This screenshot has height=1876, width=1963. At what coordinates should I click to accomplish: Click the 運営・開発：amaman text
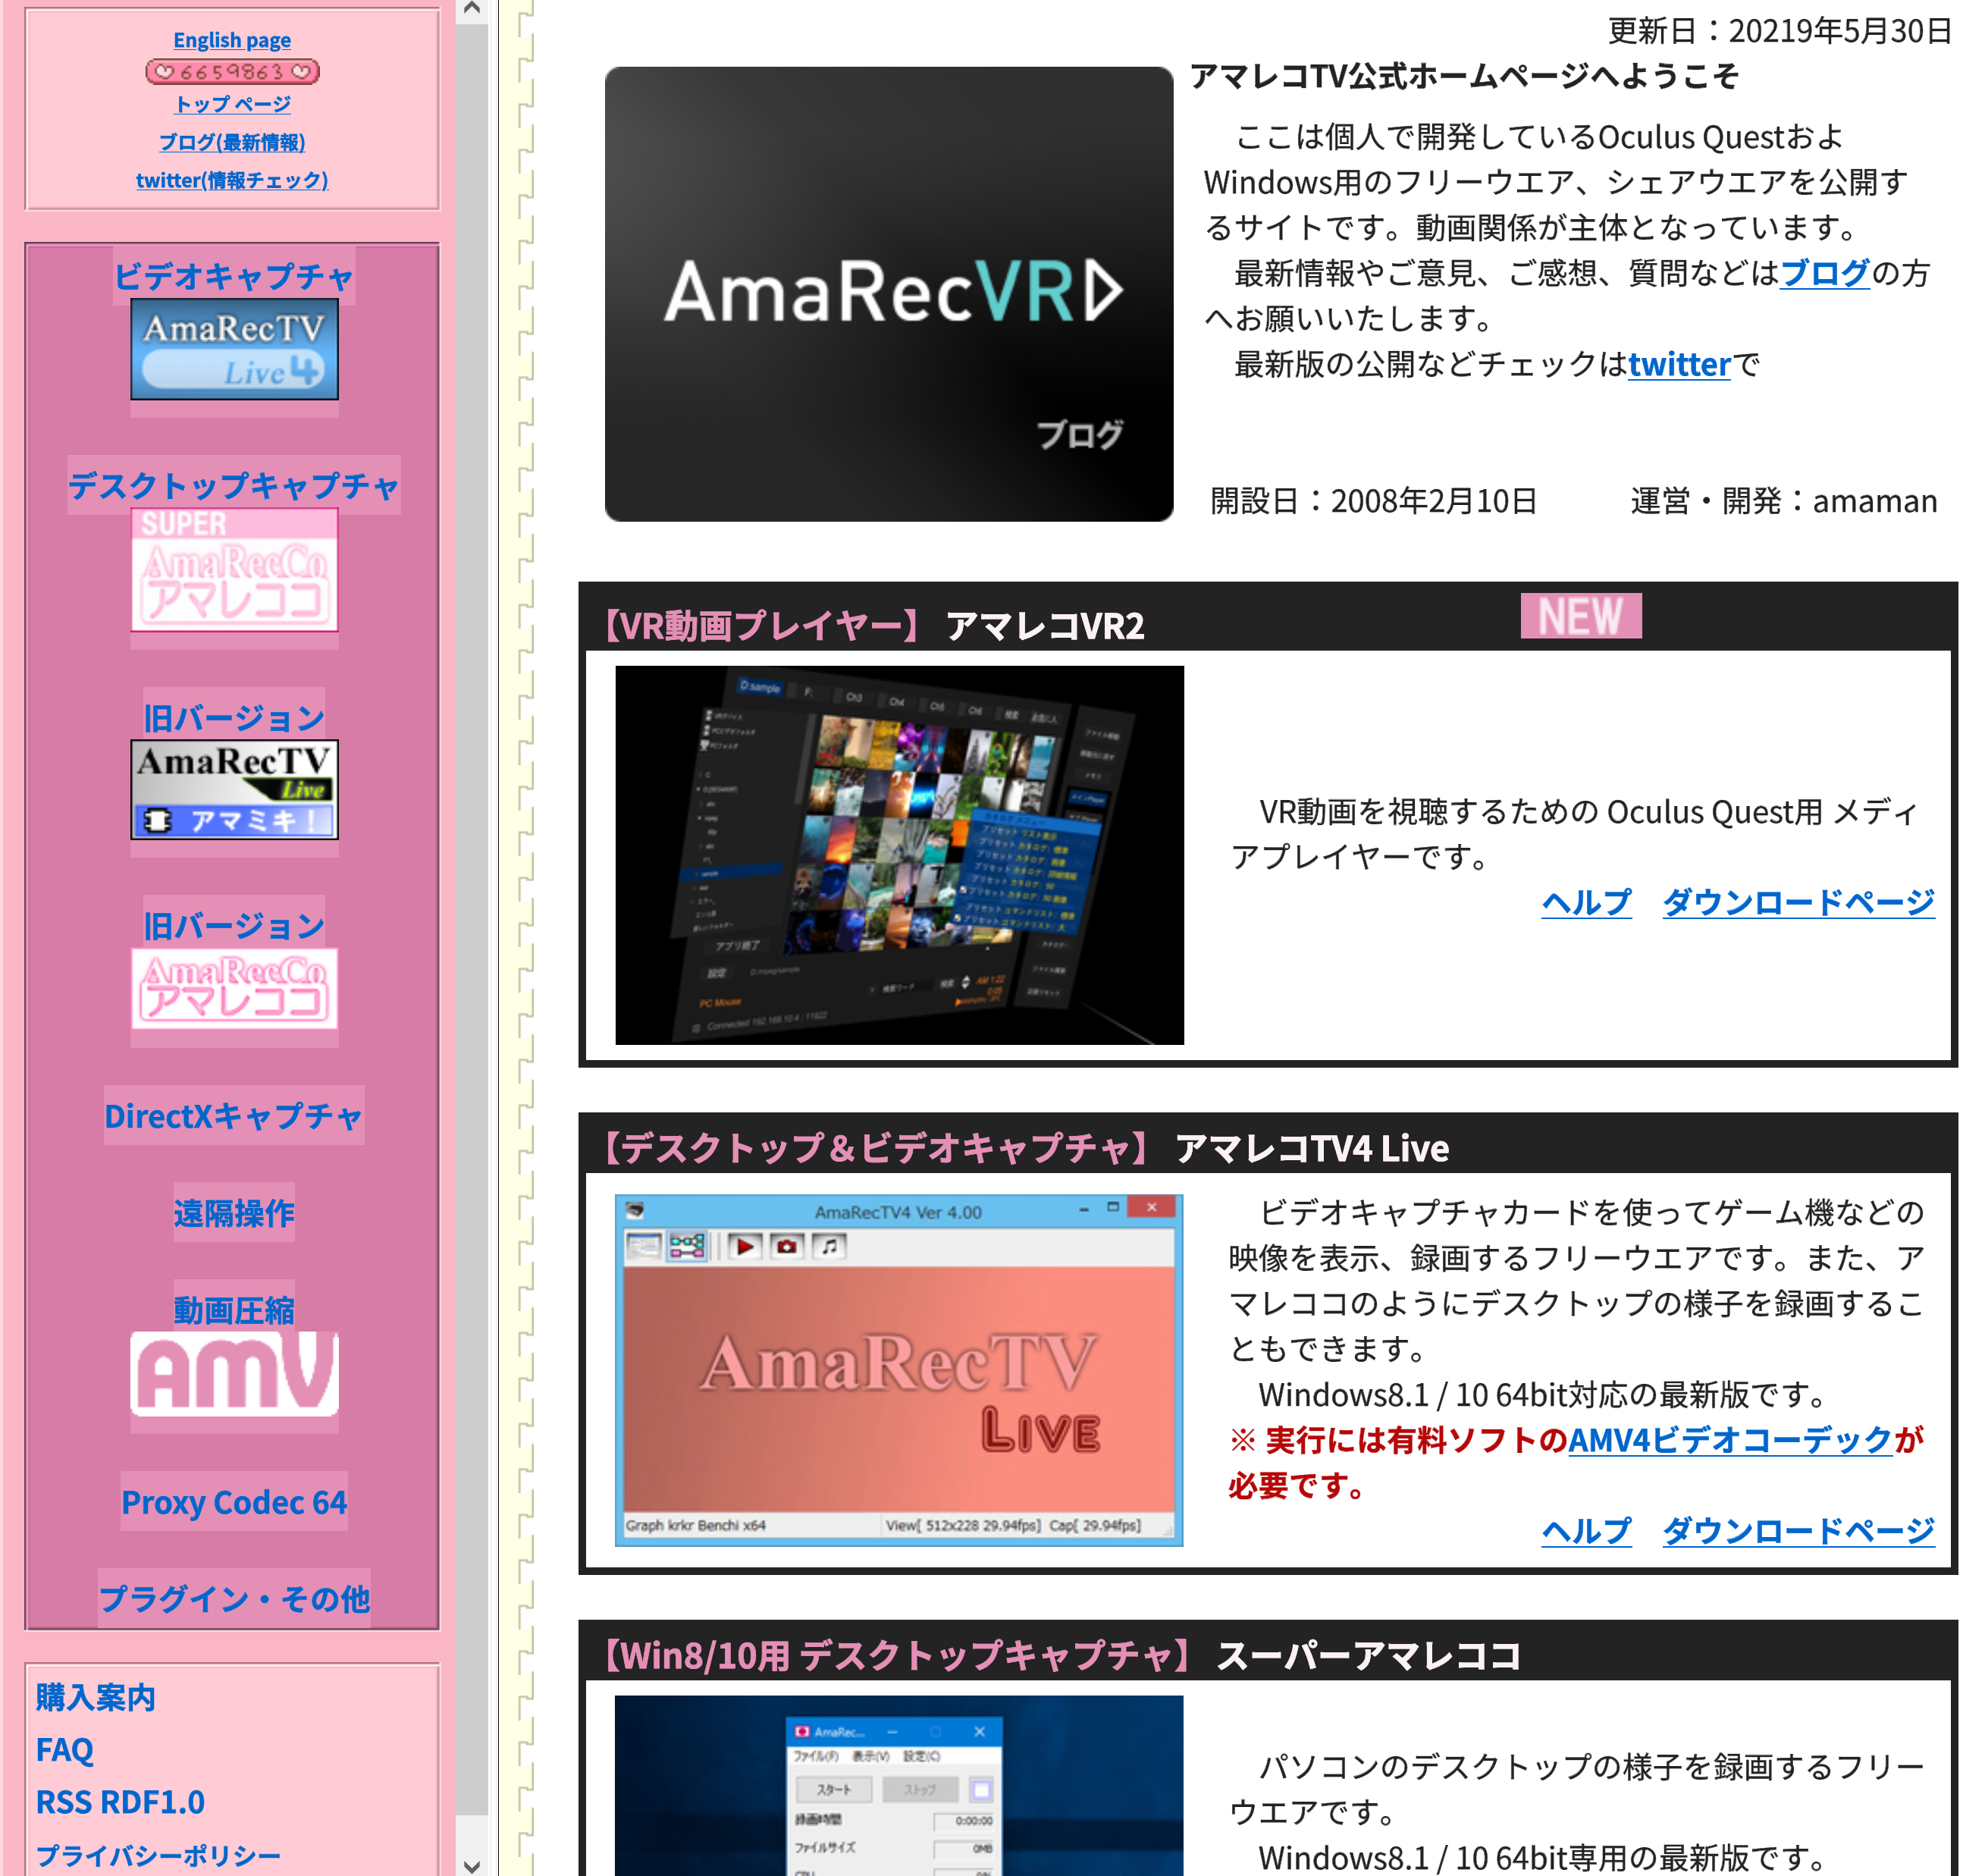[x=1783, y=500]
